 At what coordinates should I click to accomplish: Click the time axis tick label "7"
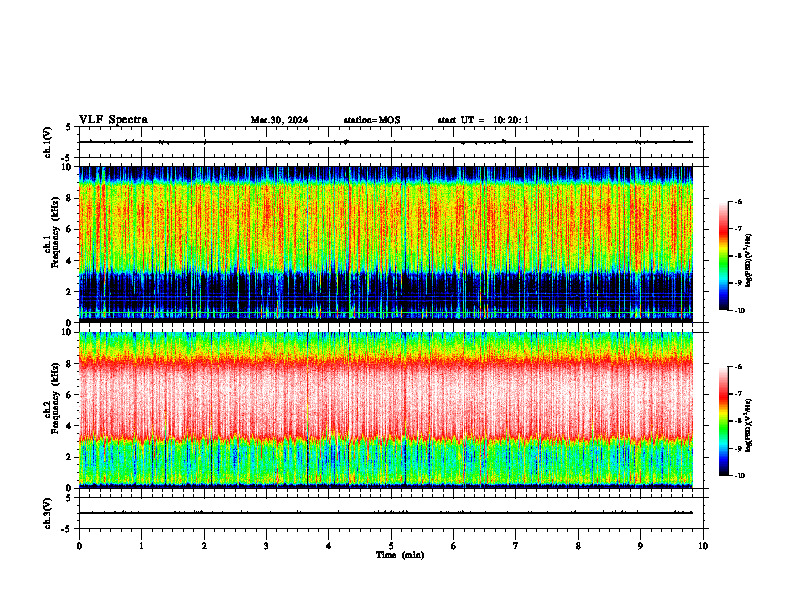516,546
